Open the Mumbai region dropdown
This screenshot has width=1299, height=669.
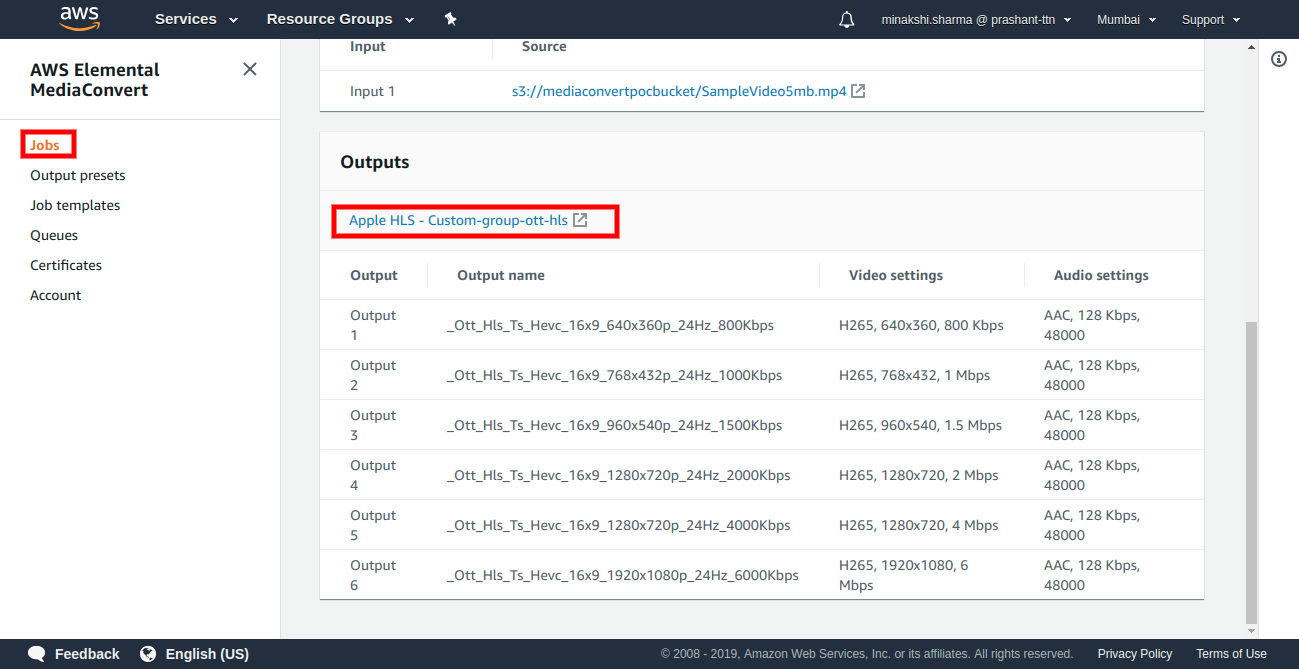pyautogui.click(x=1126, y=20)
